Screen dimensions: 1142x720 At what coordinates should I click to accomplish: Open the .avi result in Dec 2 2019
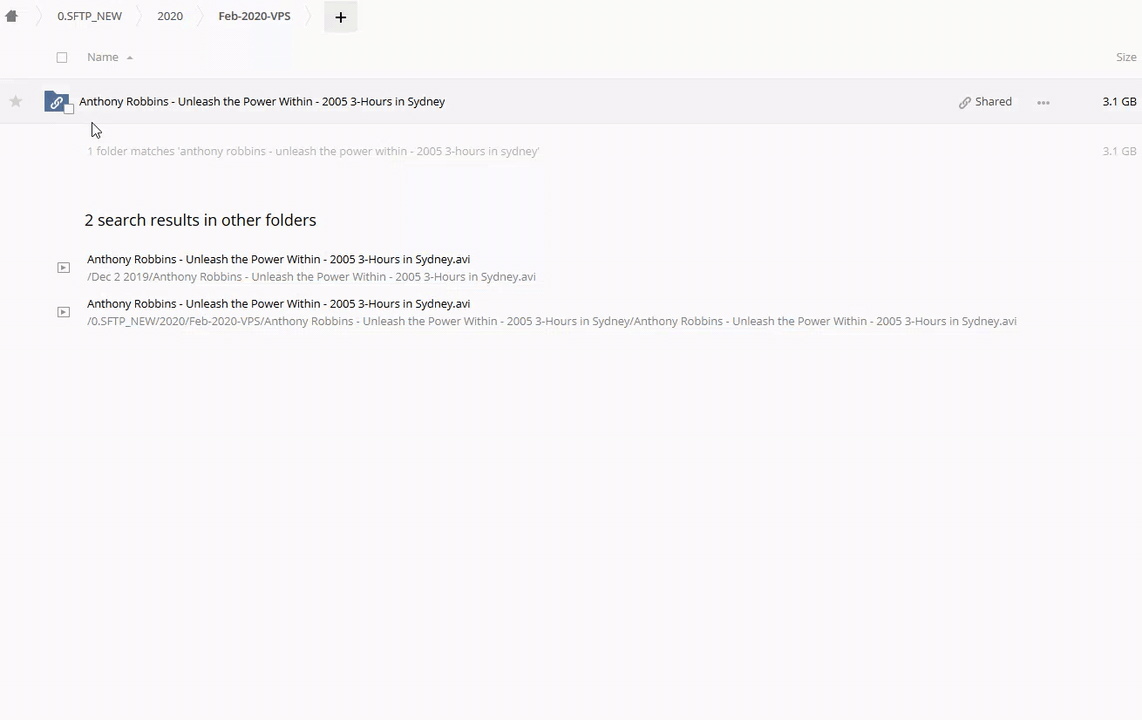click(278, 259)
